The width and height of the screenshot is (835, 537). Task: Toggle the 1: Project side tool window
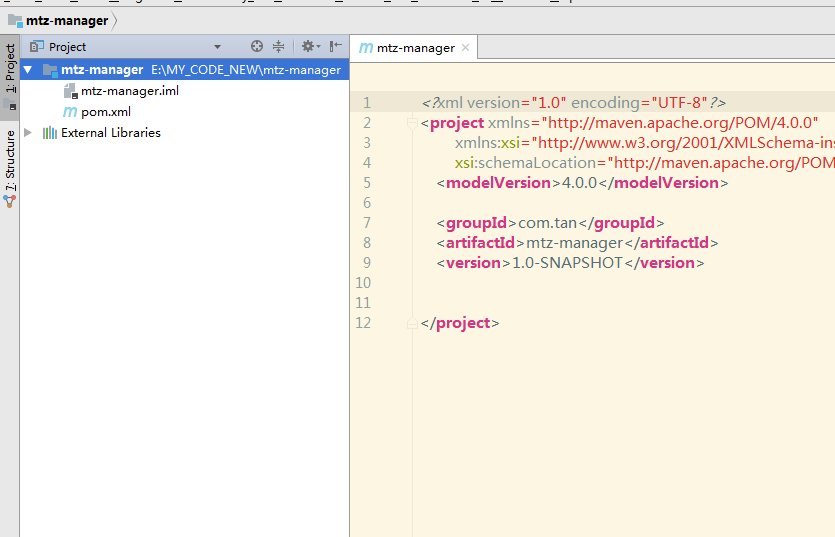point(10,68)
